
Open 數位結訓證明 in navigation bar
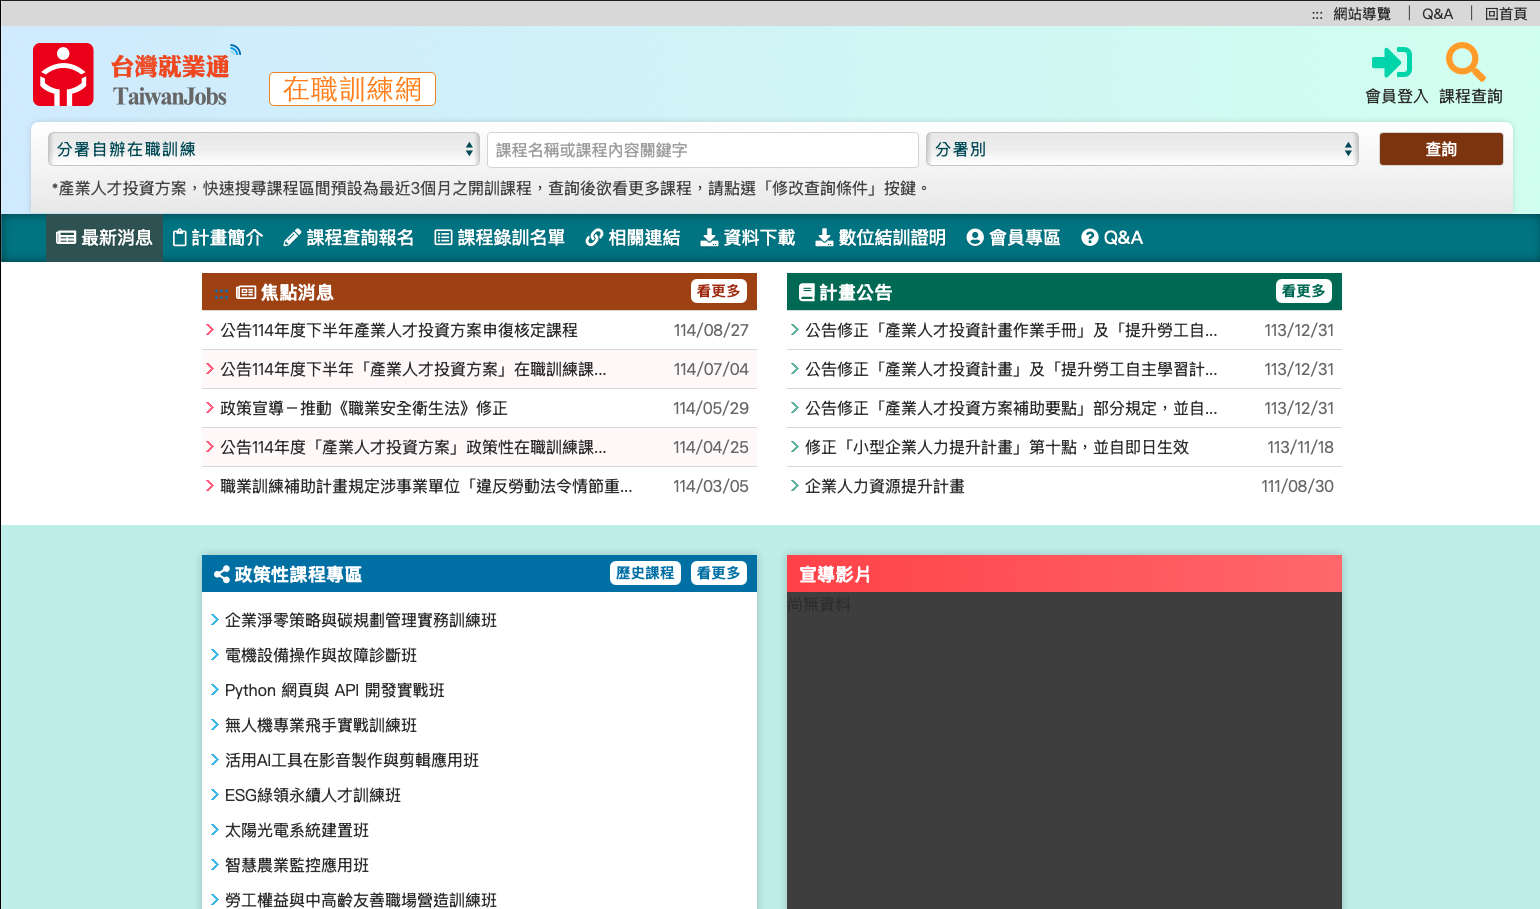tap(880, 238)
